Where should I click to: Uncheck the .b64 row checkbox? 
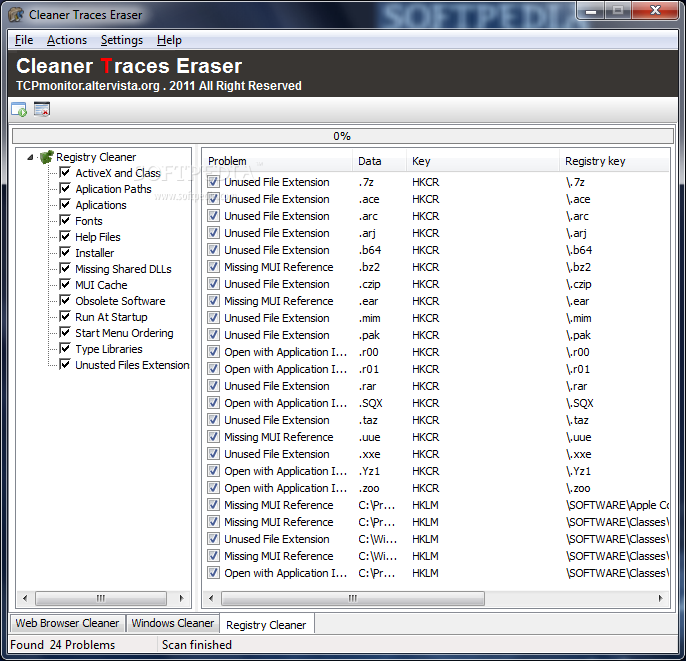pos(214,250)
